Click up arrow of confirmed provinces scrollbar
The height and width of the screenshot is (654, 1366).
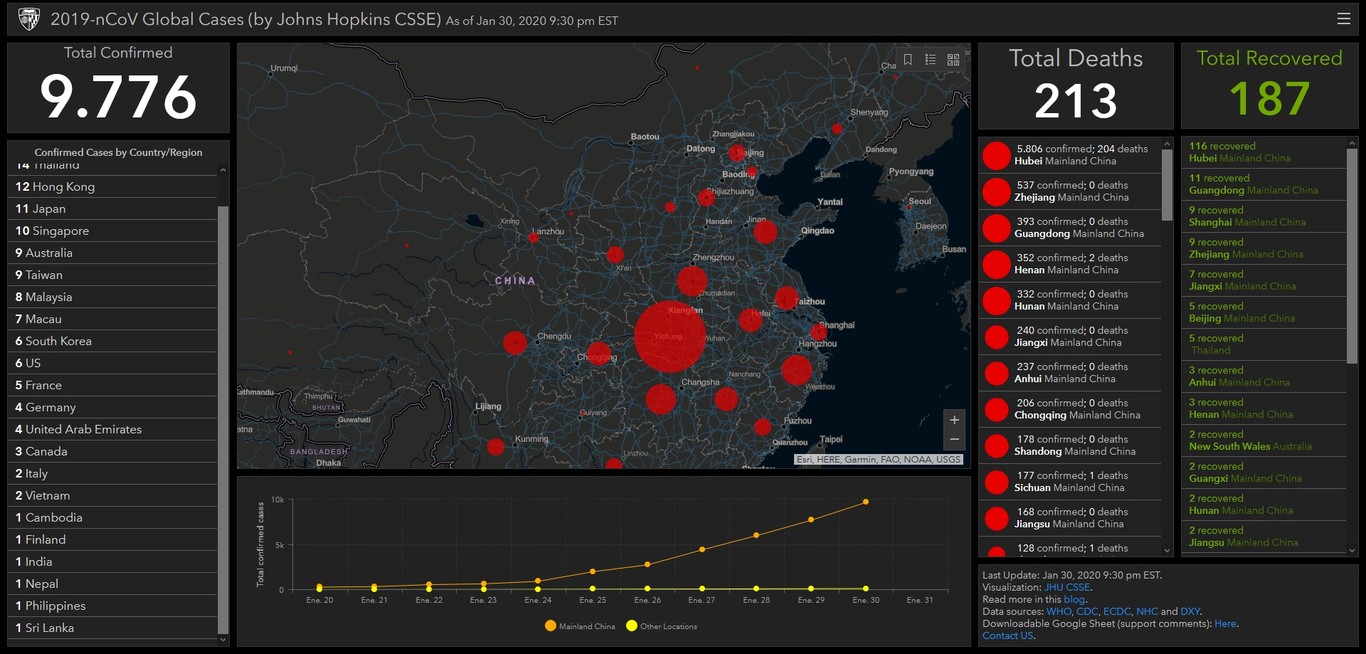pyautogui.click(x=1166, y=143)
